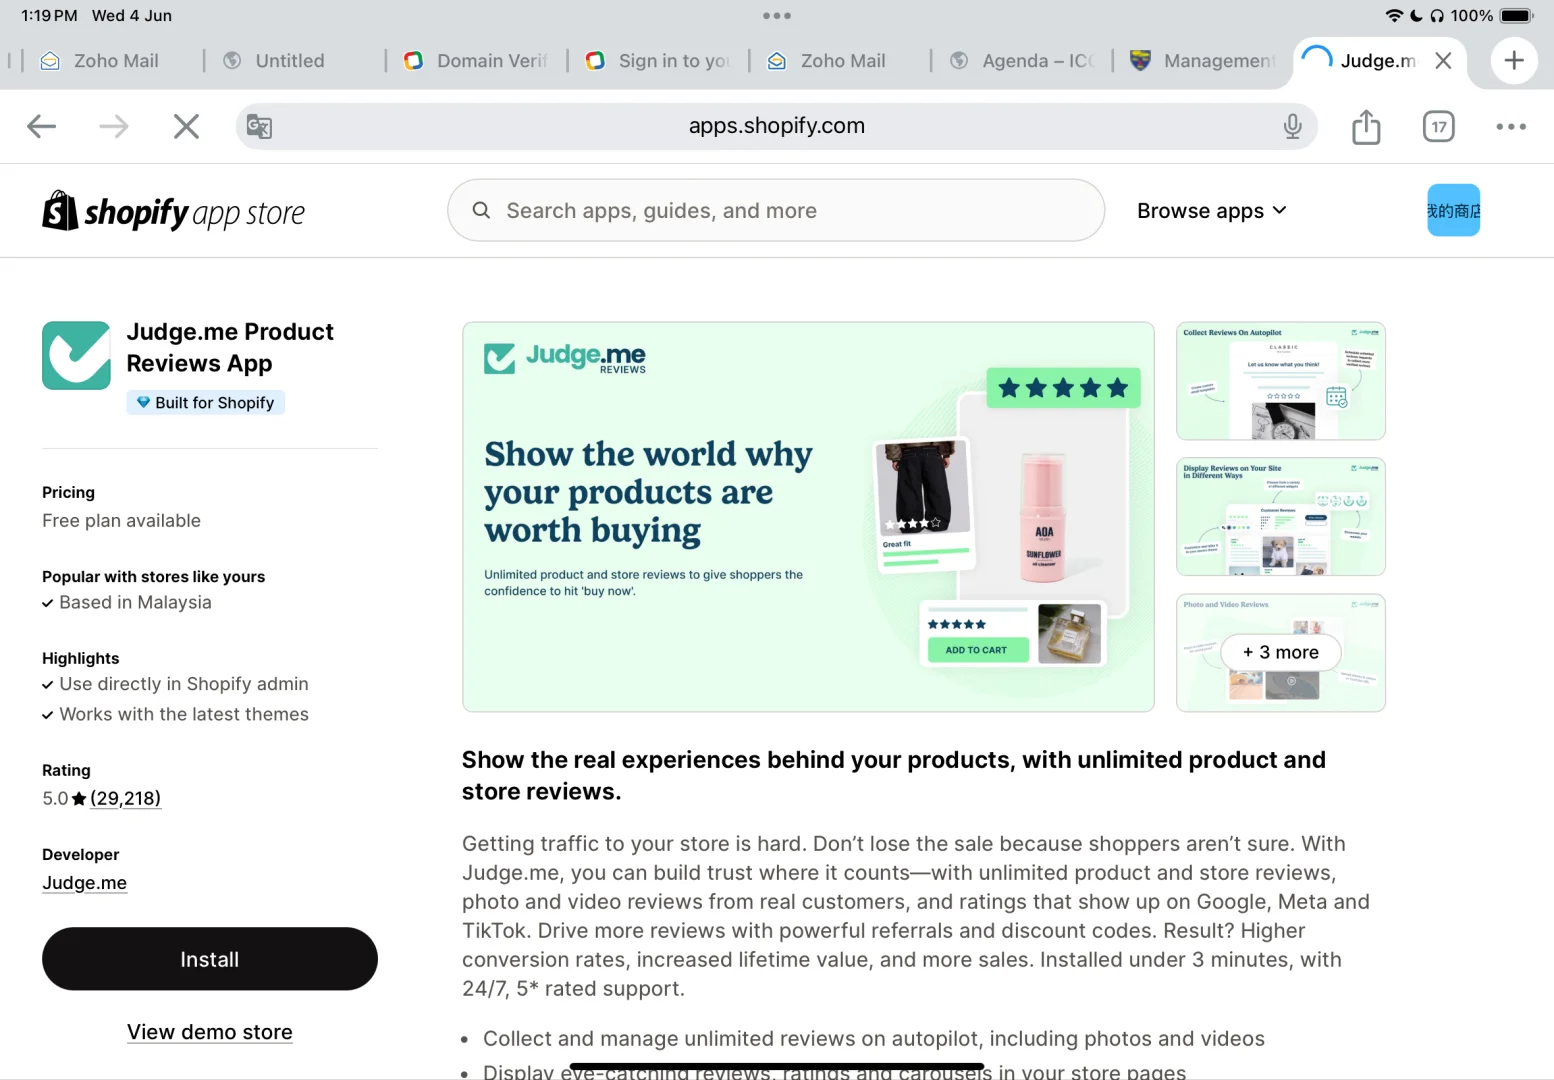Tap the microphone voice search icon
The image size is (1554, 1080).
coord(1292,126)
